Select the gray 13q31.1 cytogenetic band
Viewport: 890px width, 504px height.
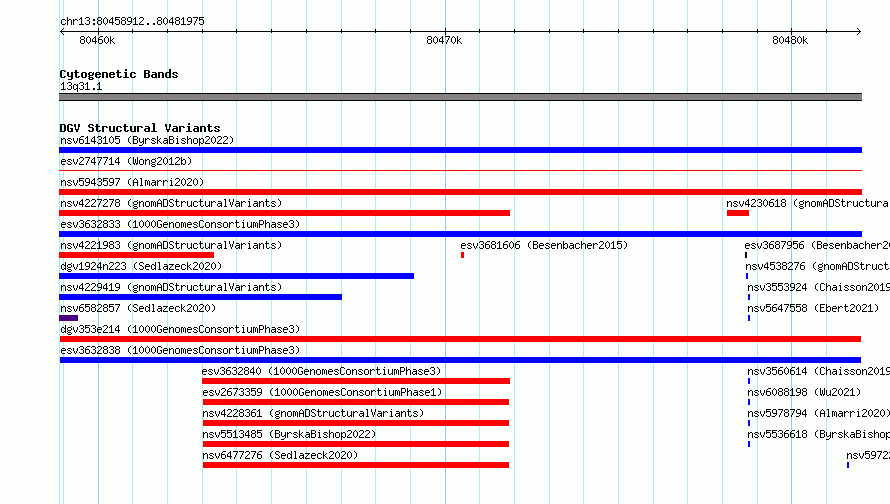[x=460, y=97]
